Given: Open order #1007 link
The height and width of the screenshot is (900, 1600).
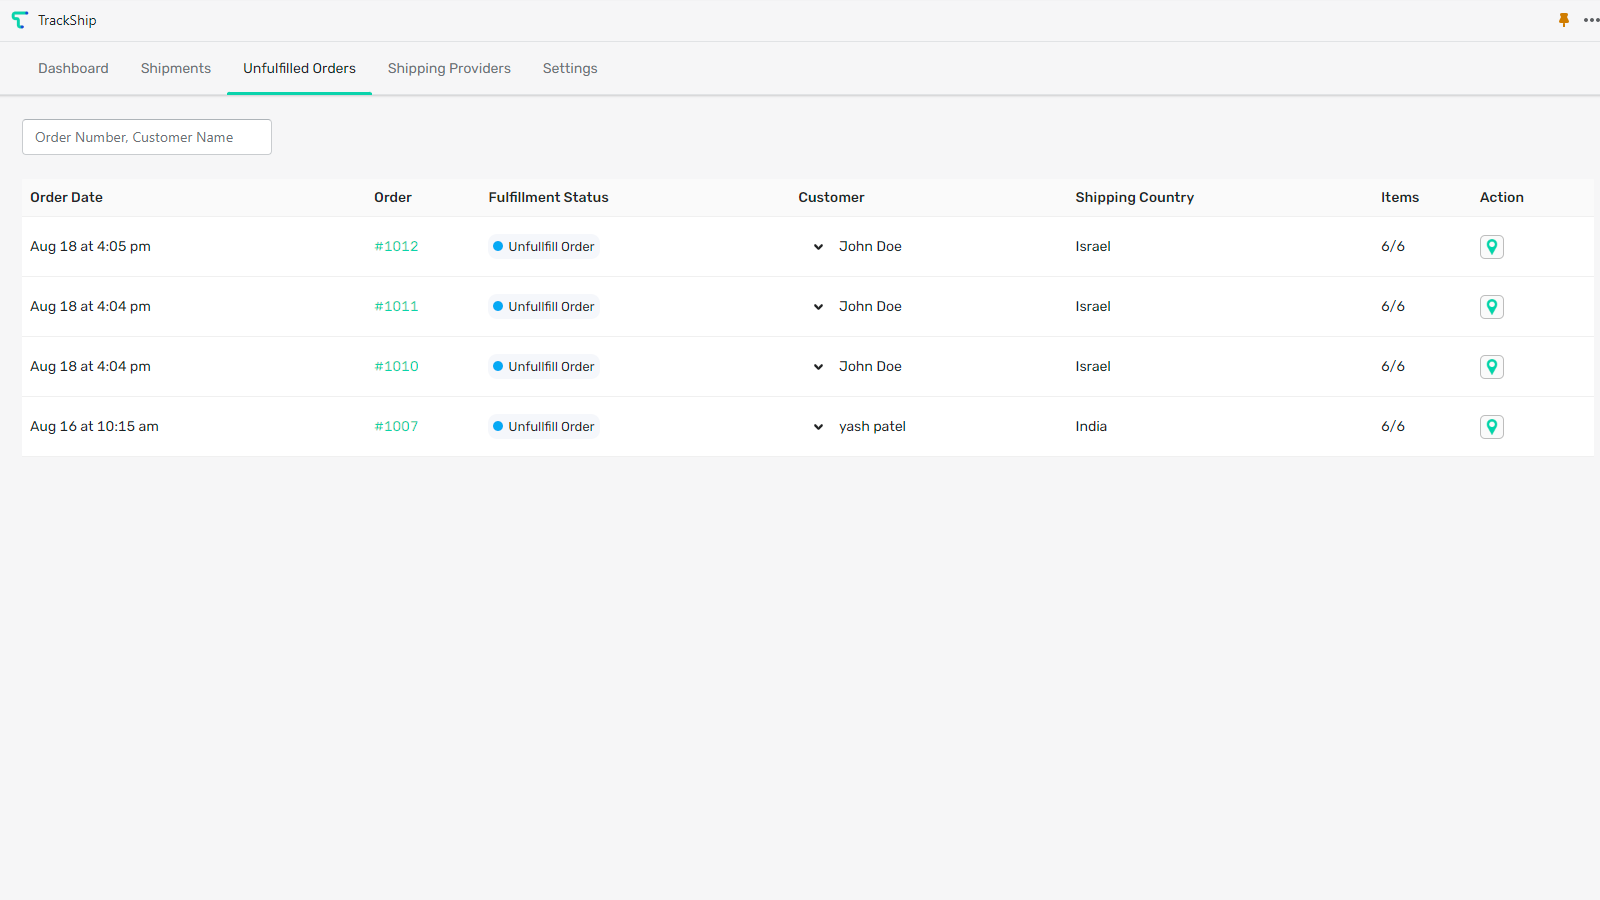Looking at the screenshot, I should 396,427.
